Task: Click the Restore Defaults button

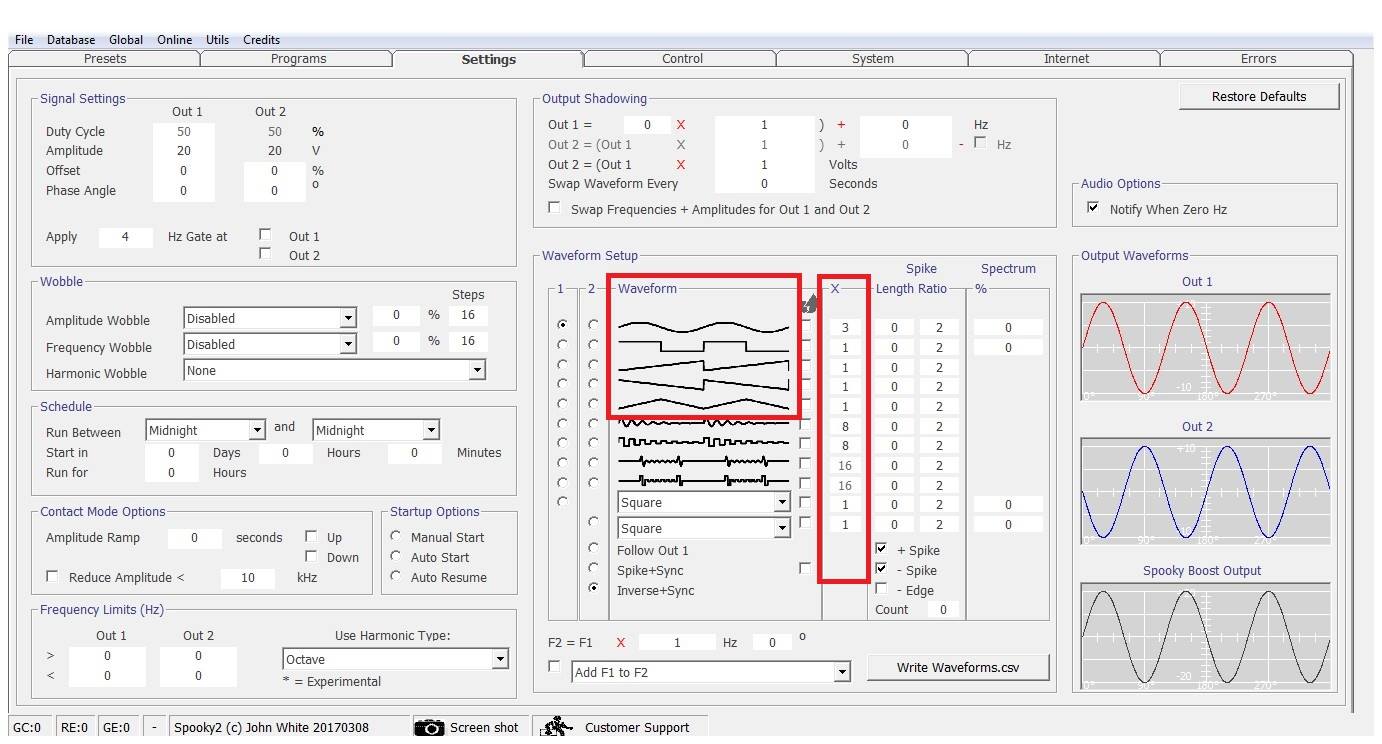Action: point(1258,97)
